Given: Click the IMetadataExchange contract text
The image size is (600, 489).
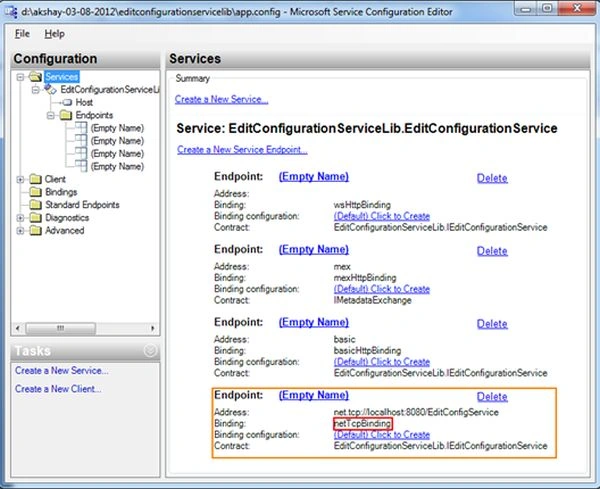Looking at the screenshot, I should (373, 300).
